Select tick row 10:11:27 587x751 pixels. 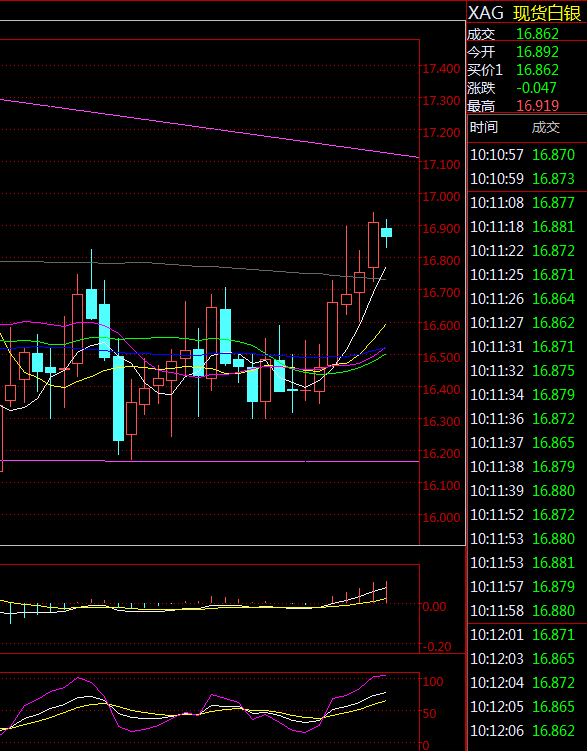tap(527, 323)
